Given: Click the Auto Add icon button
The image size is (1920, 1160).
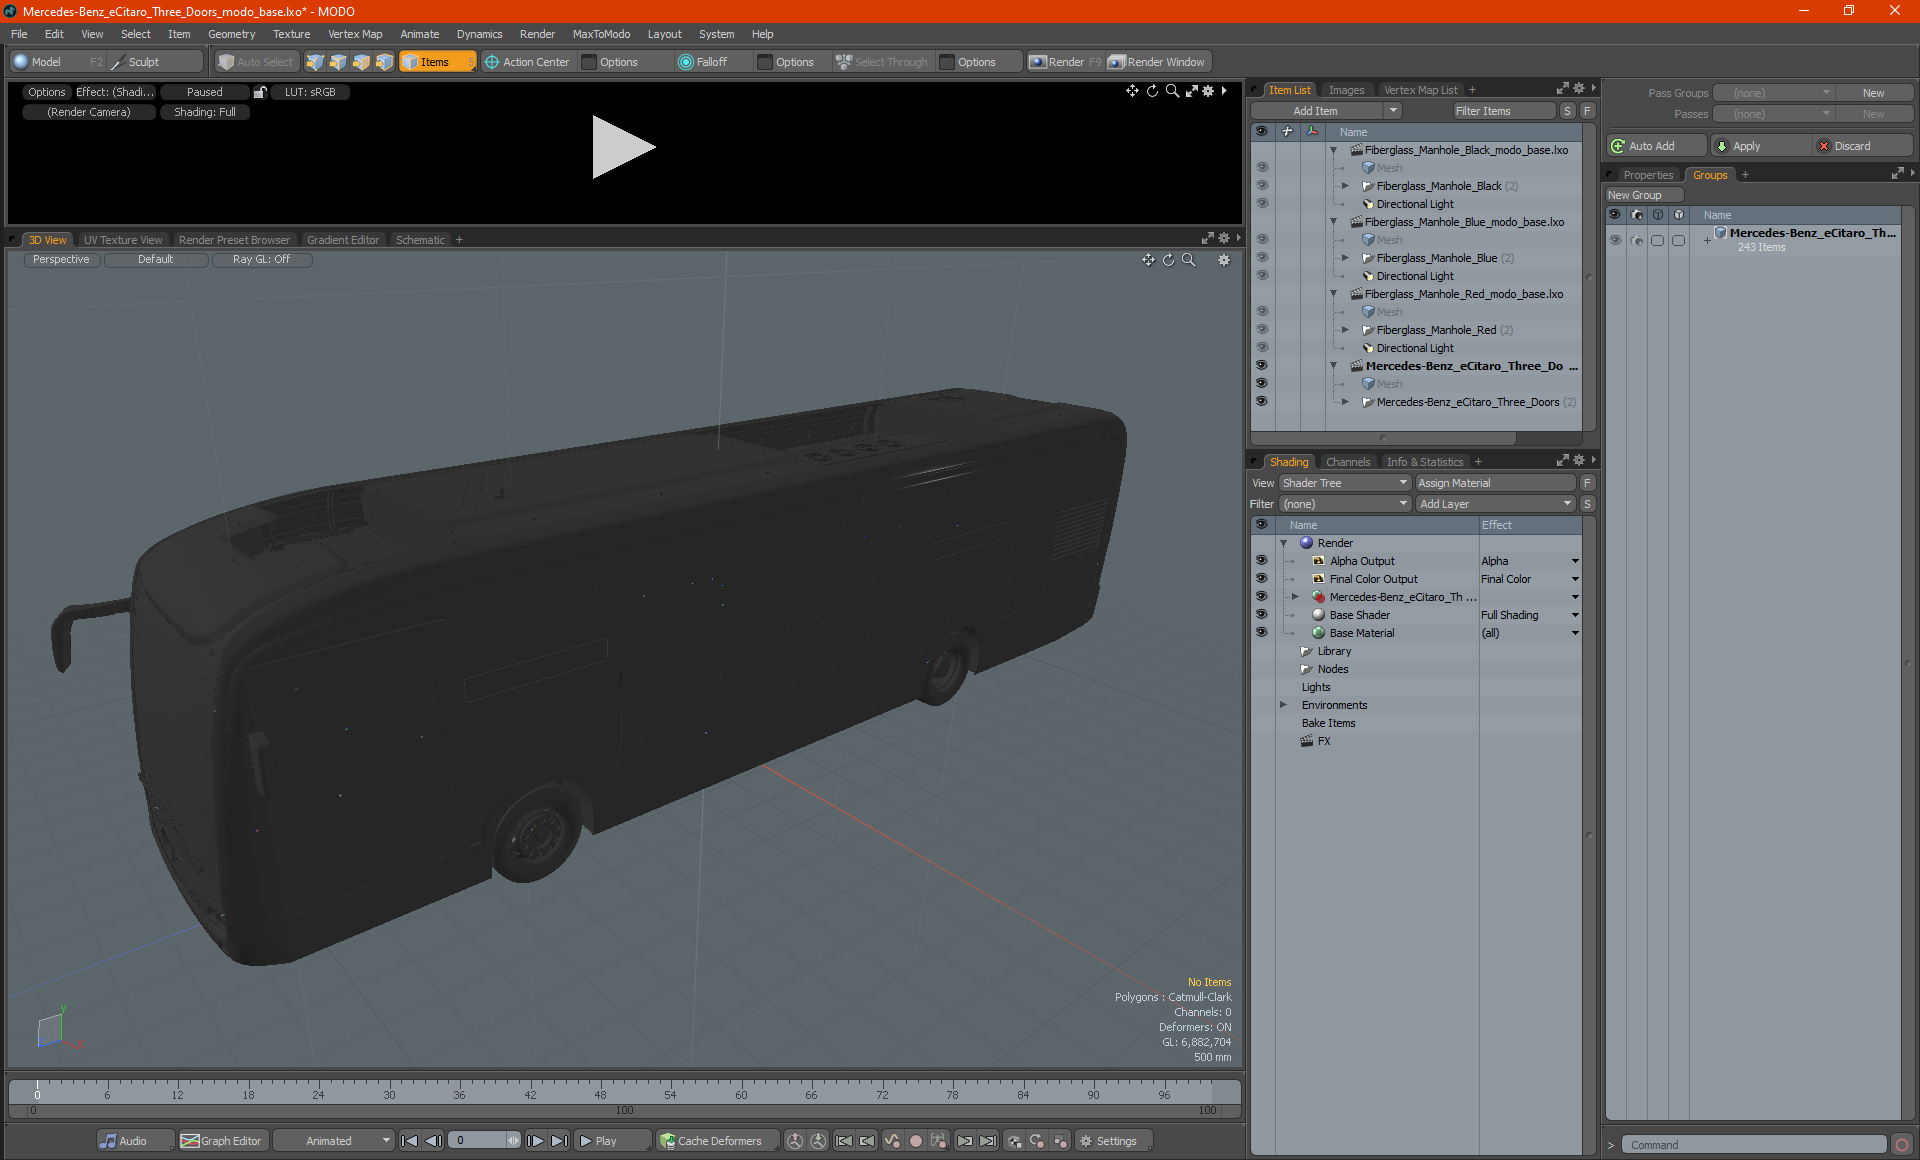Looking at the screenshot, I should (x=1618, y=146).
